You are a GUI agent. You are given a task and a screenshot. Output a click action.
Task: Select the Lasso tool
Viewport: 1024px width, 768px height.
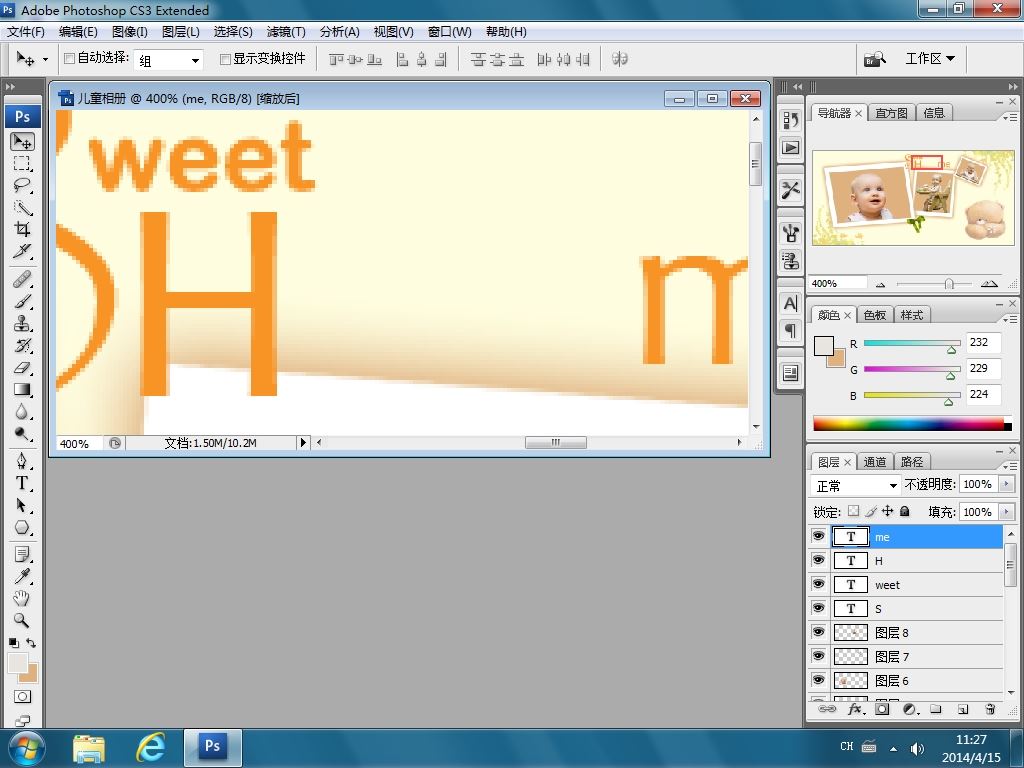pyautogui.click(x=22, y=186)
